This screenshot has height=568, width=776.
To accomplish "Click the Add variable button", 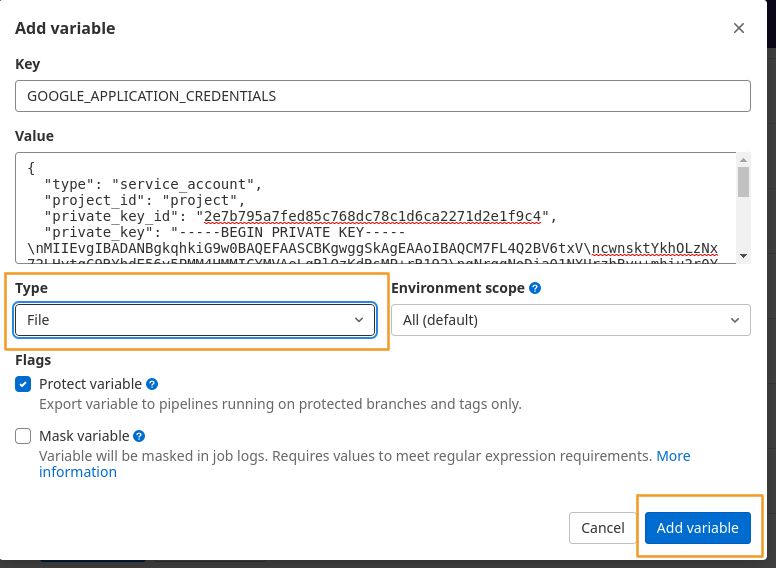I will point(698,528).
